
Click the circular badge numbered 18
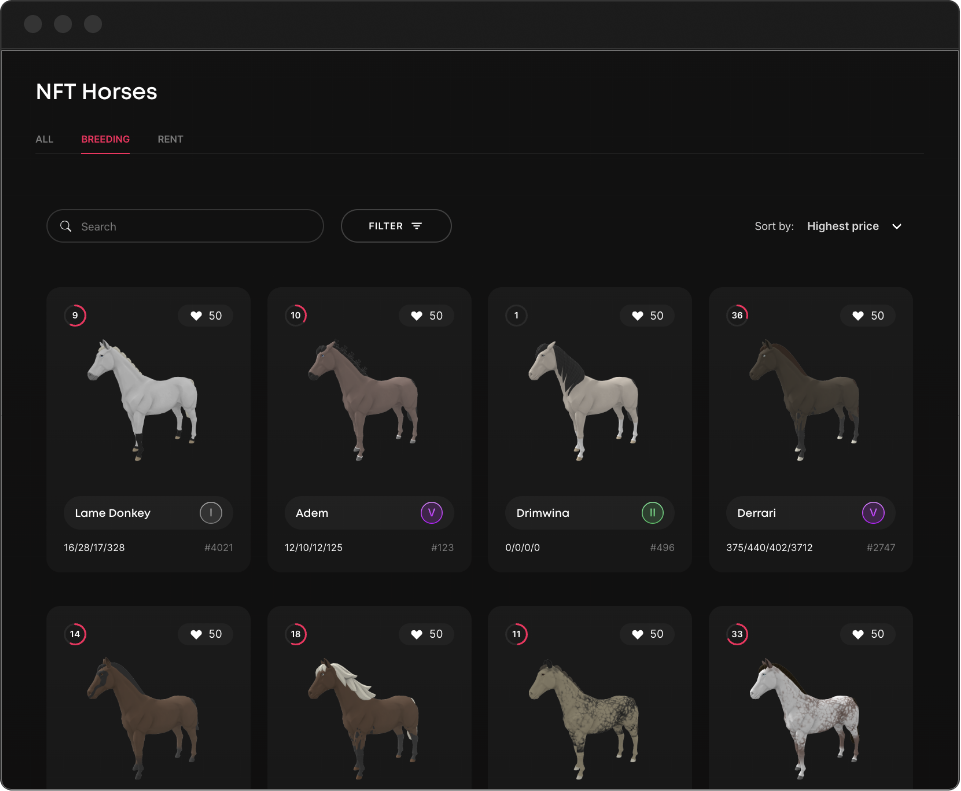click(295, 634)
